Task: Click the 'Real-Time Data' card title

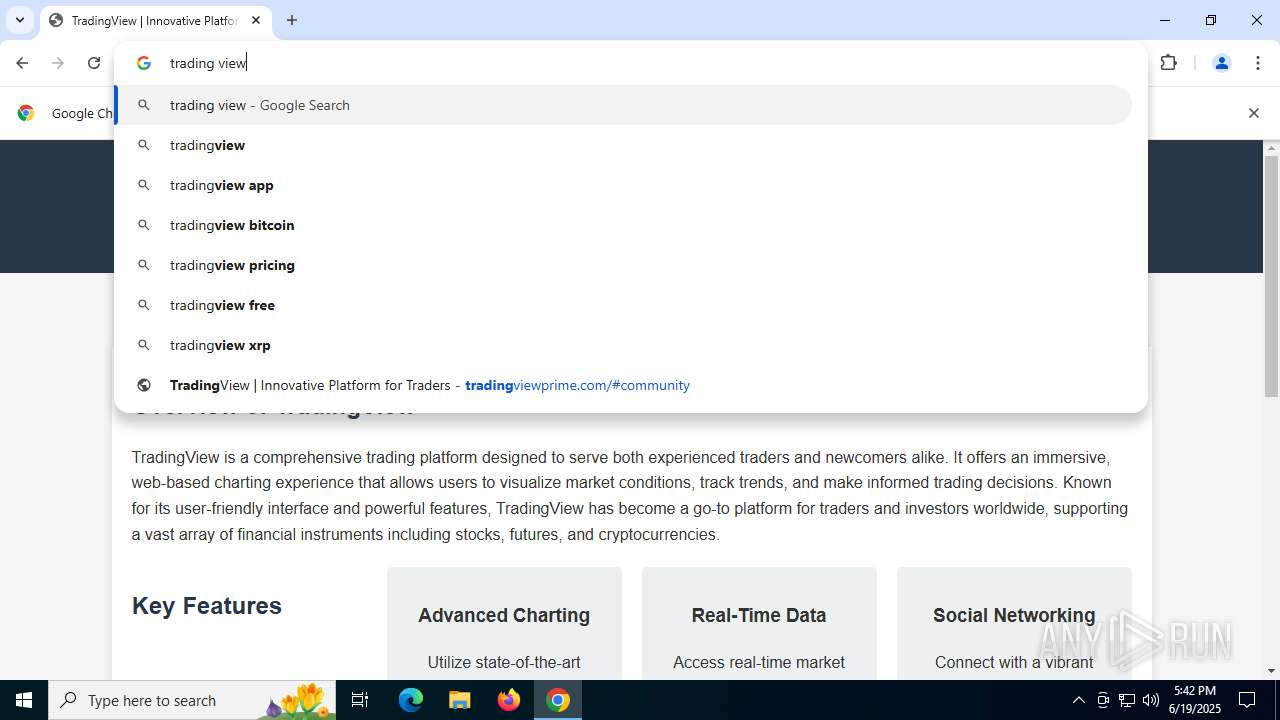Action: tap(759, 615)
